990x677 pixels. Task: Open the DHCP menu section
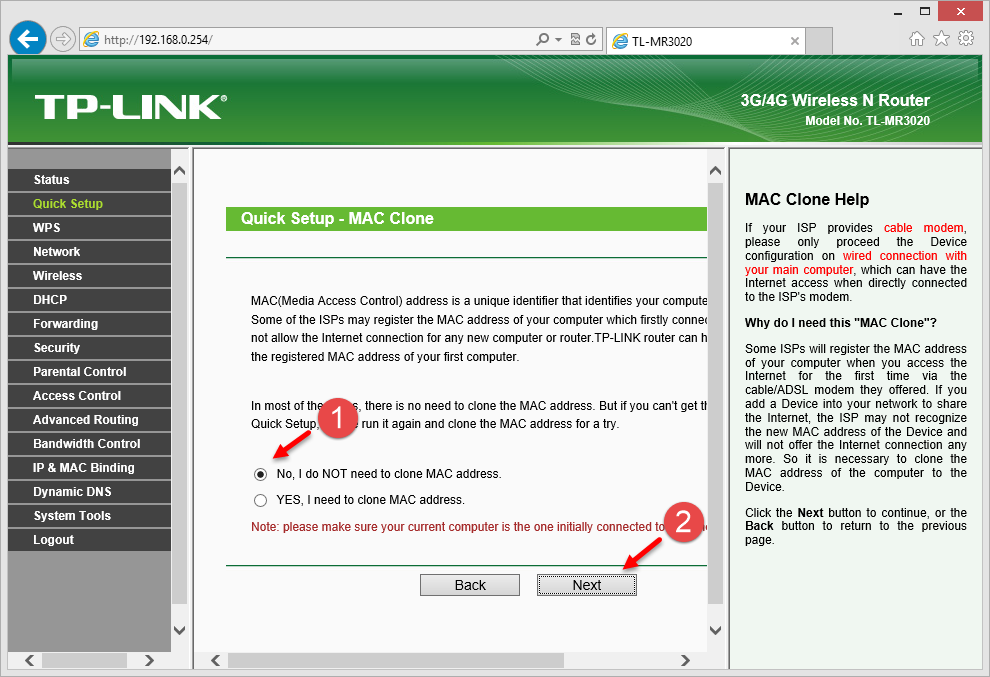pyautogui.click(x=90, y=299)
